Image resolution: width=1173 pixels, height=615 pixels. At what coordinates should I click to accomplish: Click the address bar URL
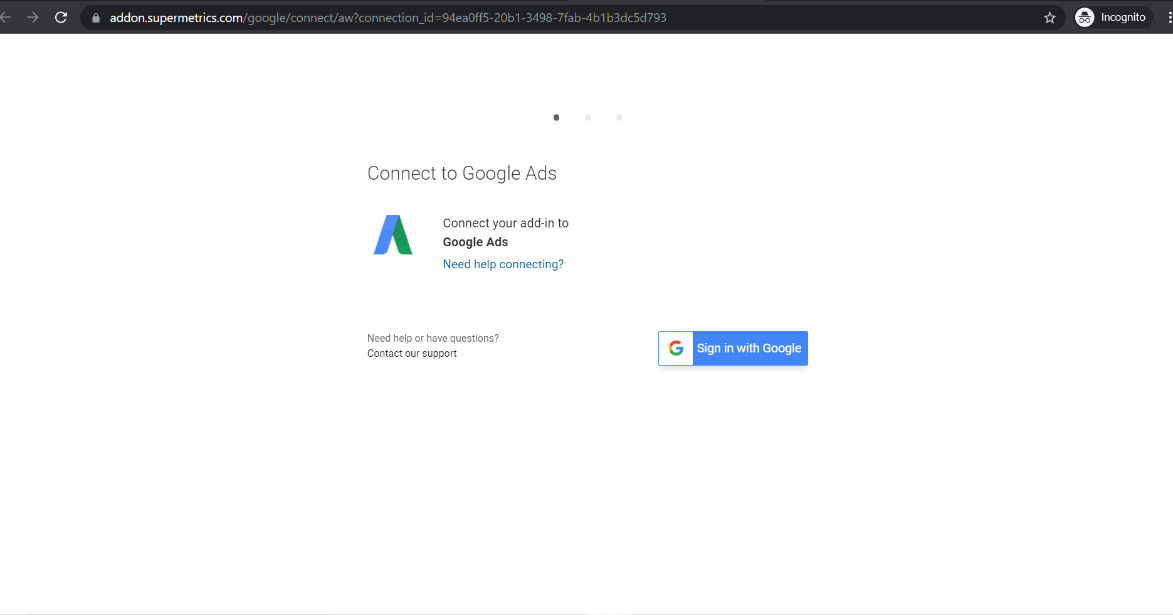click(x=388, y=17)
